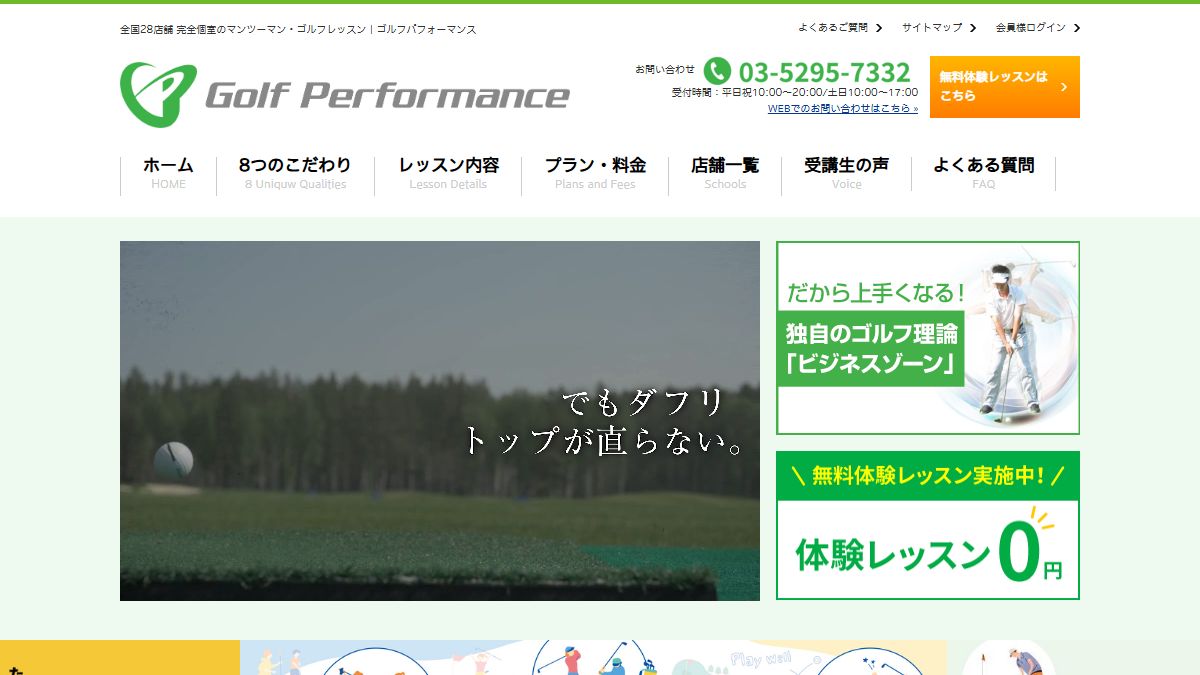Go to ホーム HOME menu item

[168, 173]
